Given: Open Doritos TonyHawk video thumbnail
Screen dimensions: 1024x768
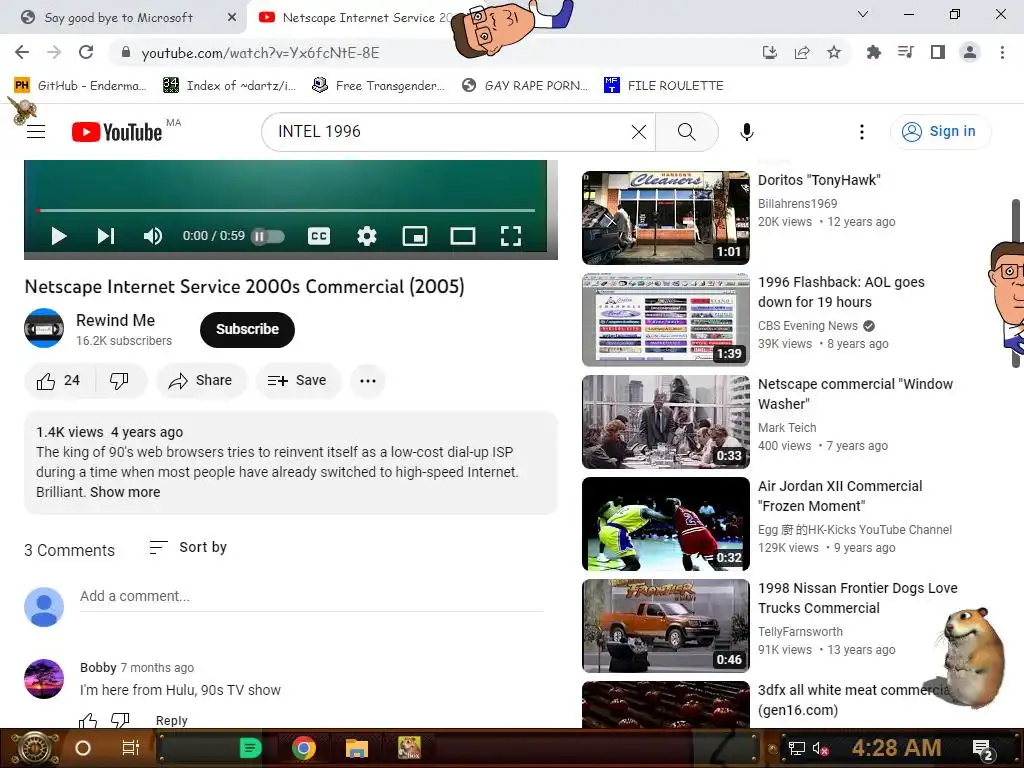Looking at the screenshot, I should click(665, 217).
